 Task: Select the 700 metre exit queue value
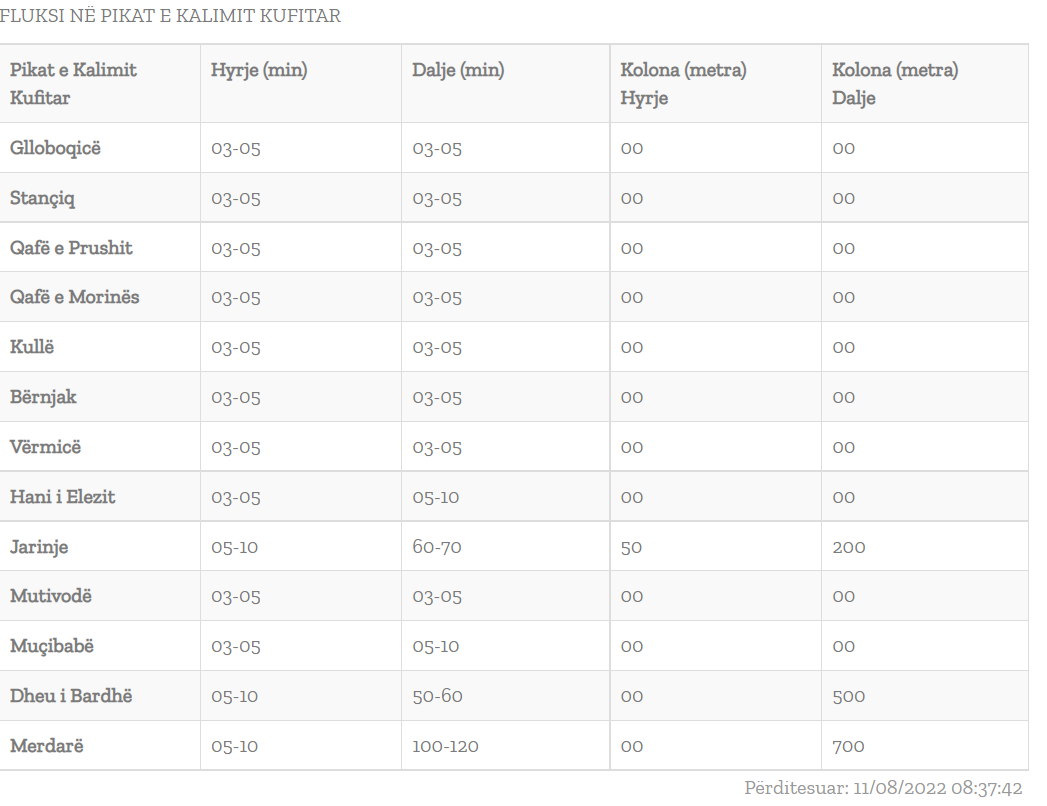coord(848,746)
